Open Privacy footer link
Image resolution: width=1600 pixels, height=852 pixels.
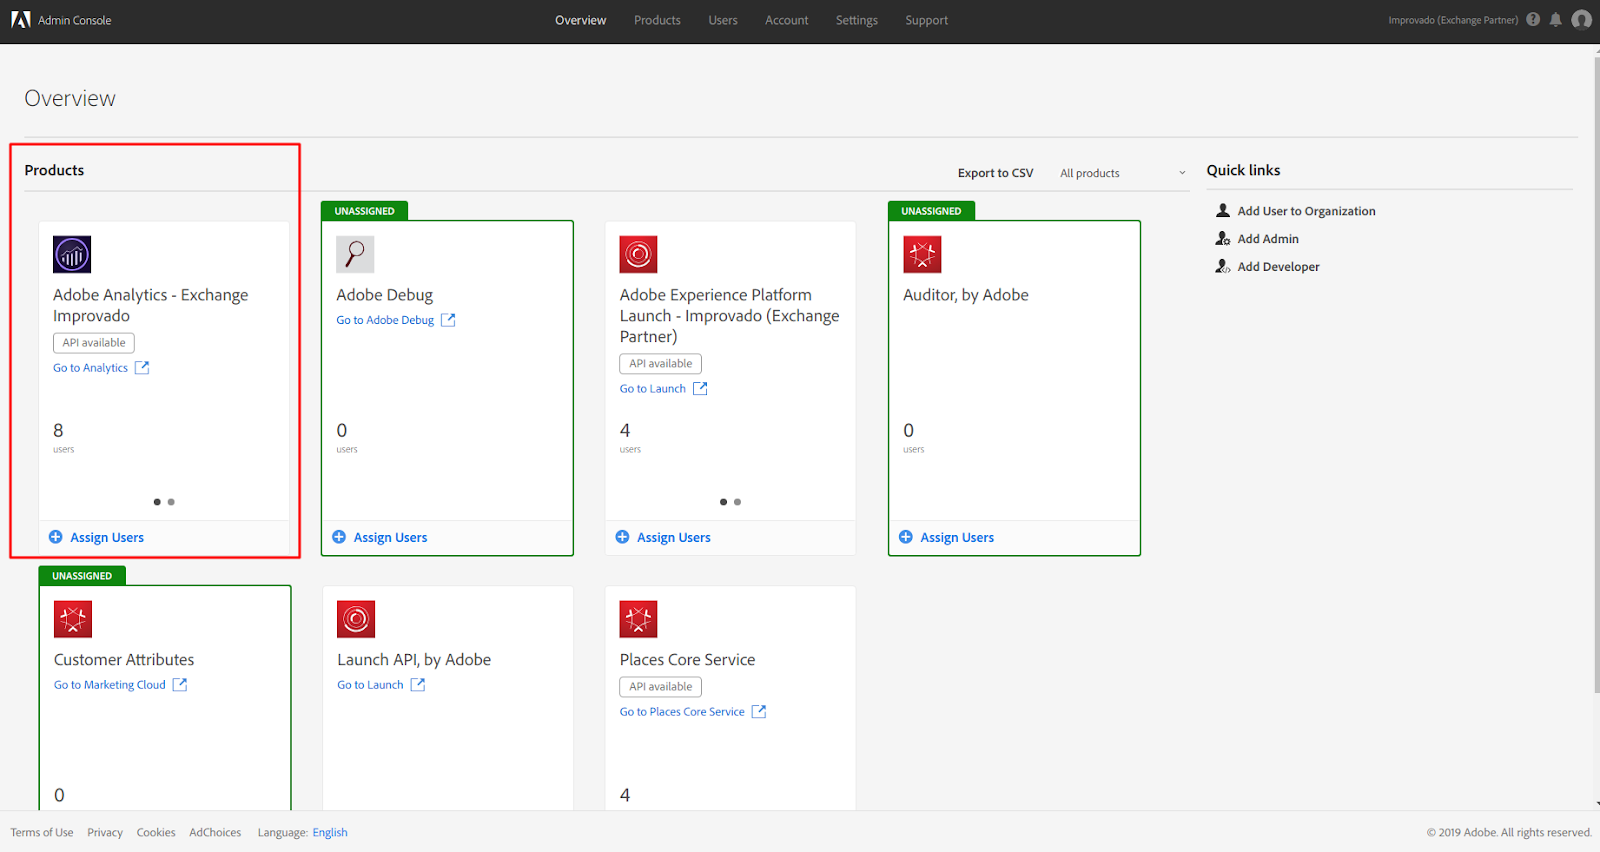105,832
